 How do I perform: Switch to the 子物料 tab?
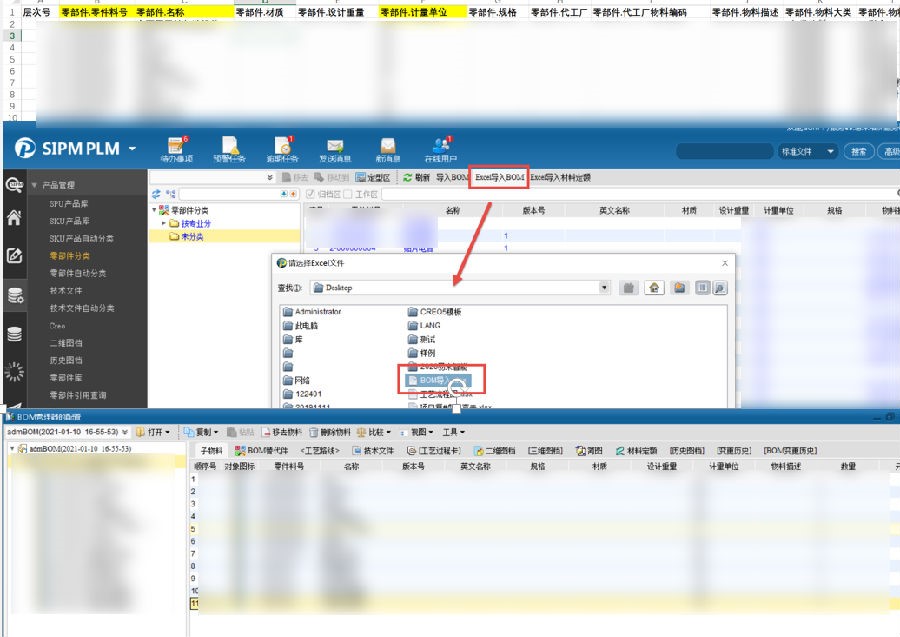click(211, 451)
